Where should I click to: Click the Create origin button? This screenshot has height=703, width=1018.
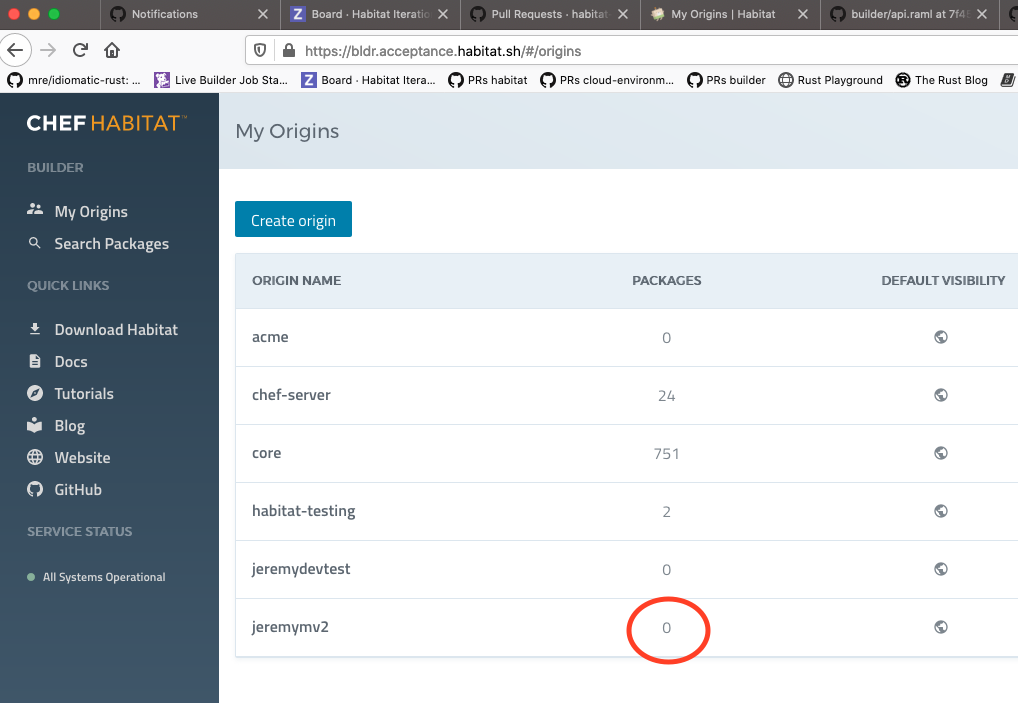293,219
